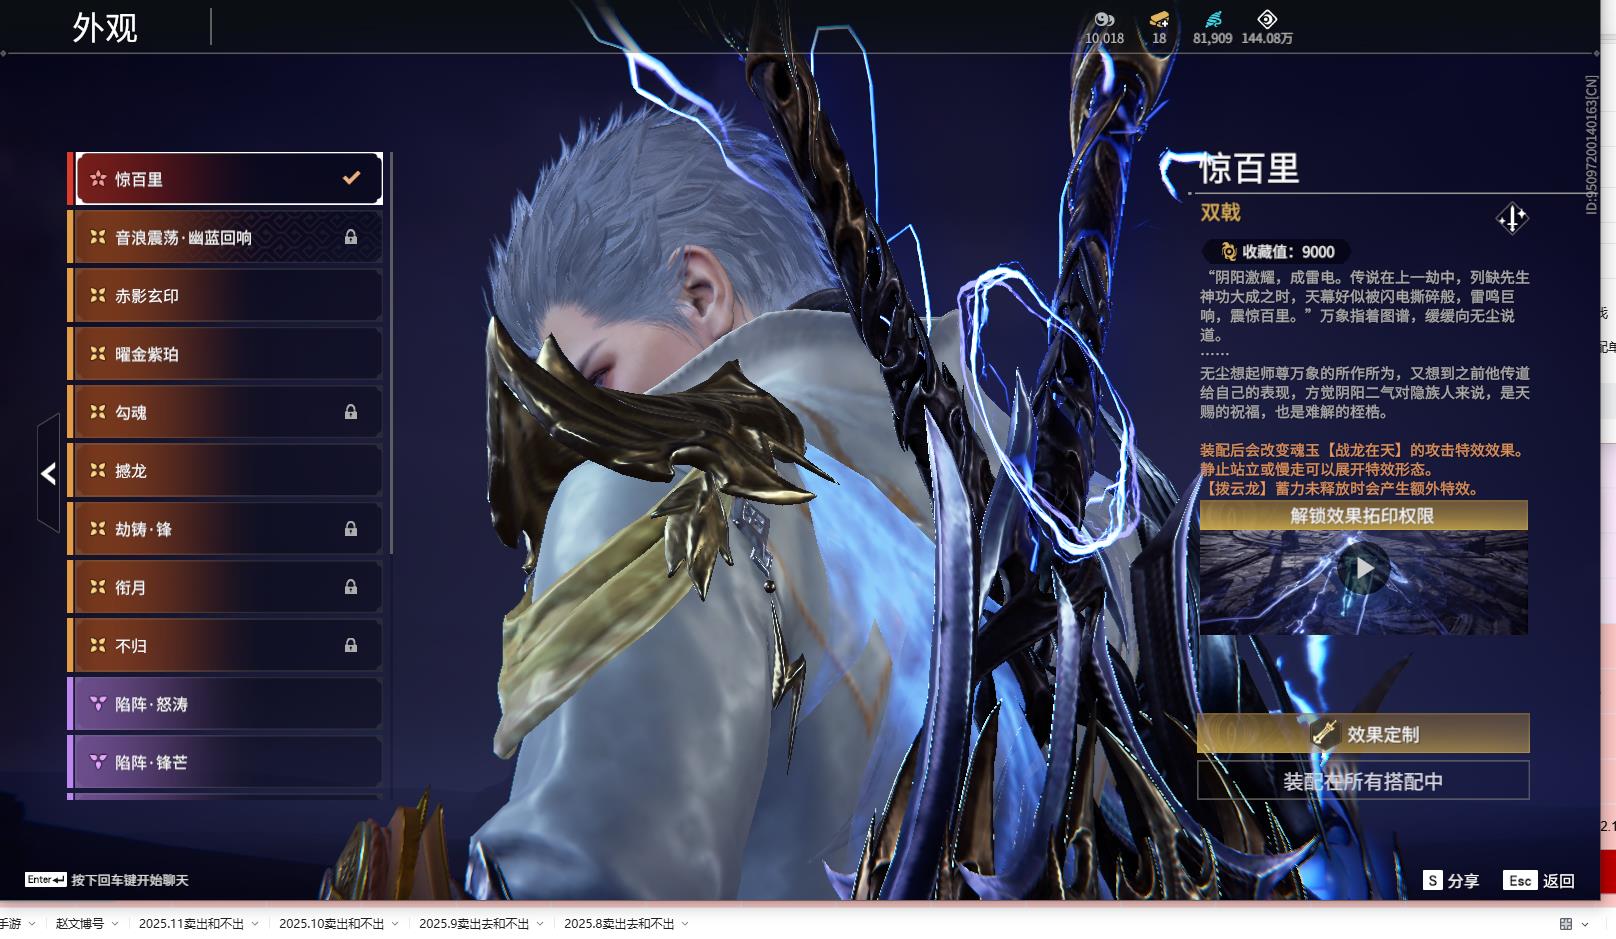Click the 惊百里 heading in details panel
Screen dimensions: 1616x939
tap(1249, 168)
